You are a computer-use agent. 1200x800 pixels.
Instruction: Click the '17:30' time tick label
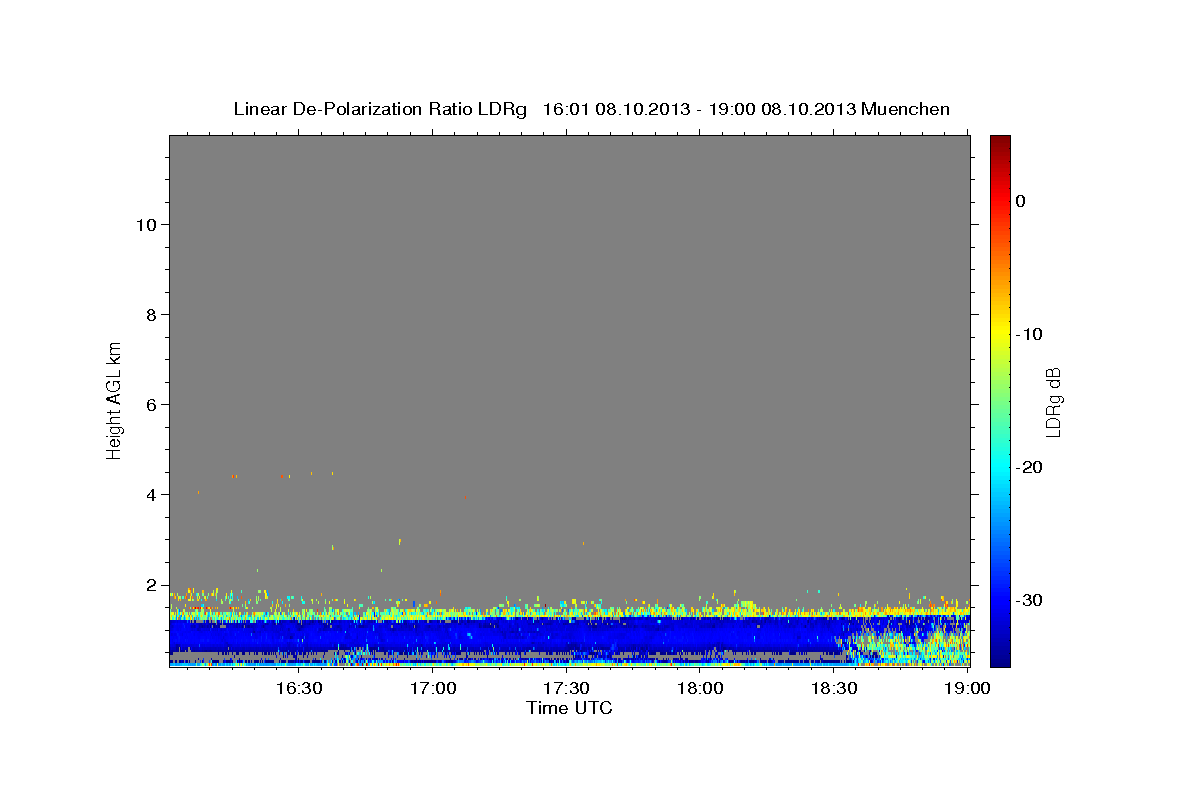click(x=567, y=688)
